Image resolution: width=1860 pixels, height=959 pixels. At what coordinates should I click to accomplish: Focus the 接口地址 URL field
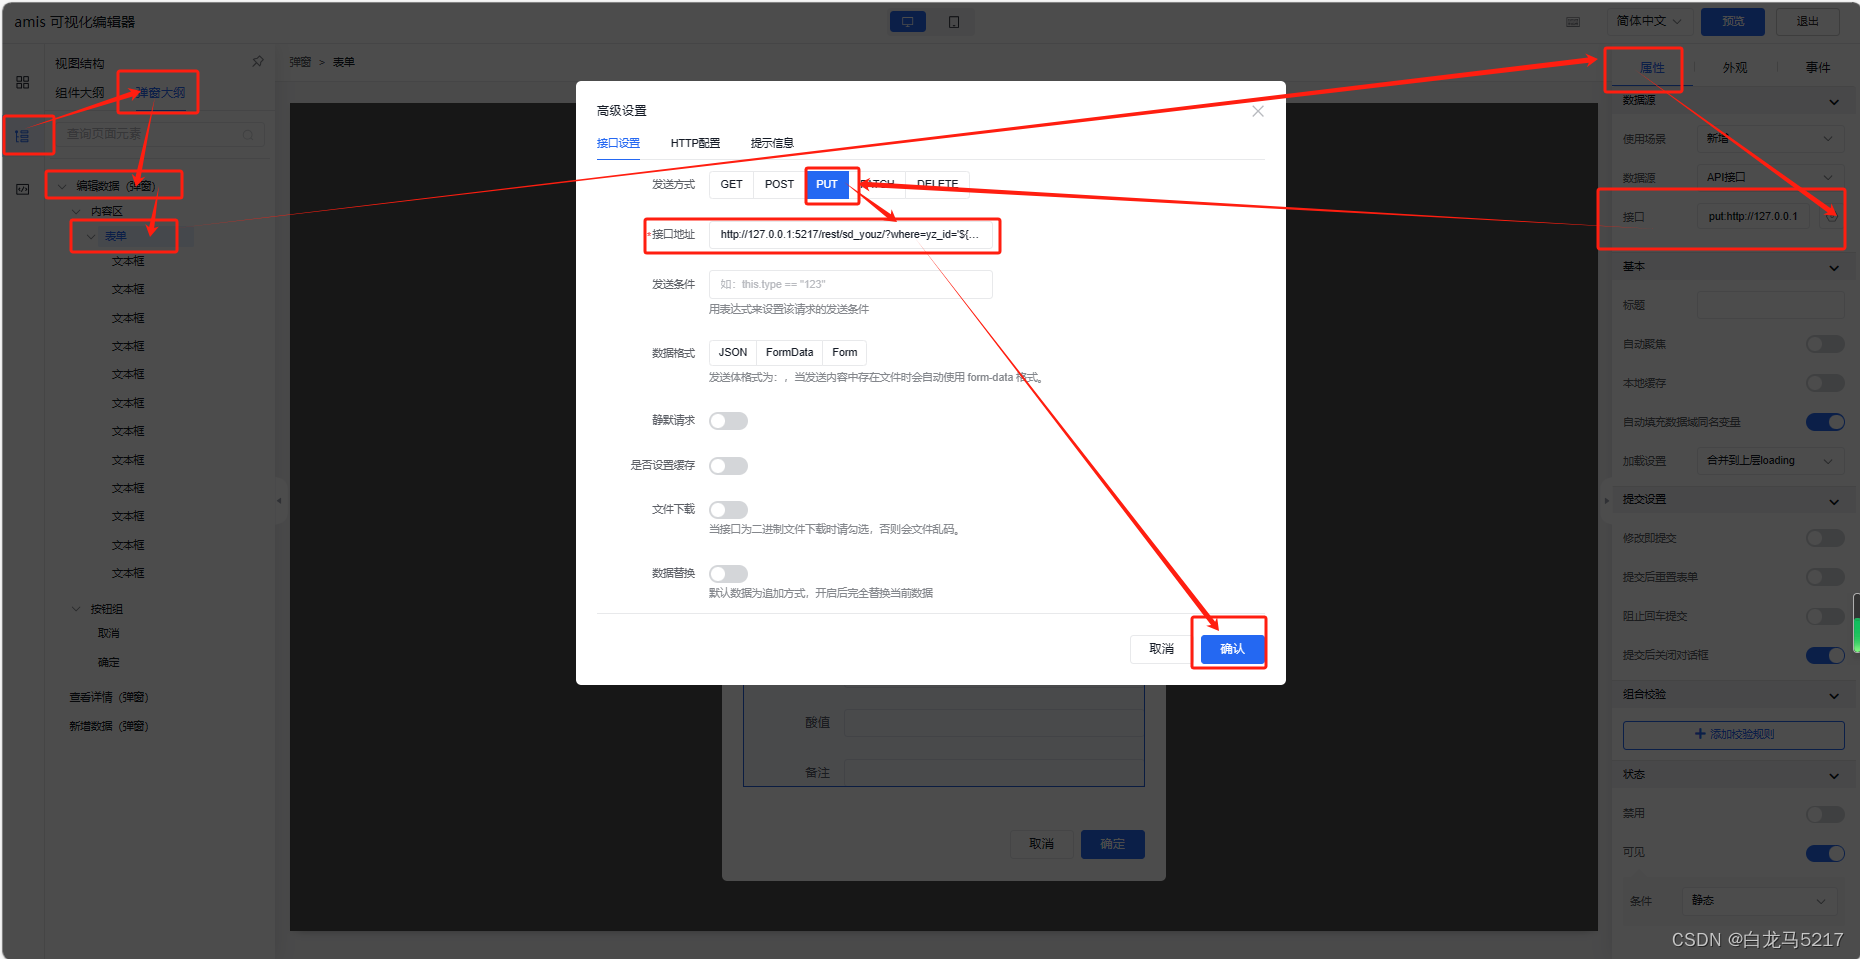pos(851,235)
